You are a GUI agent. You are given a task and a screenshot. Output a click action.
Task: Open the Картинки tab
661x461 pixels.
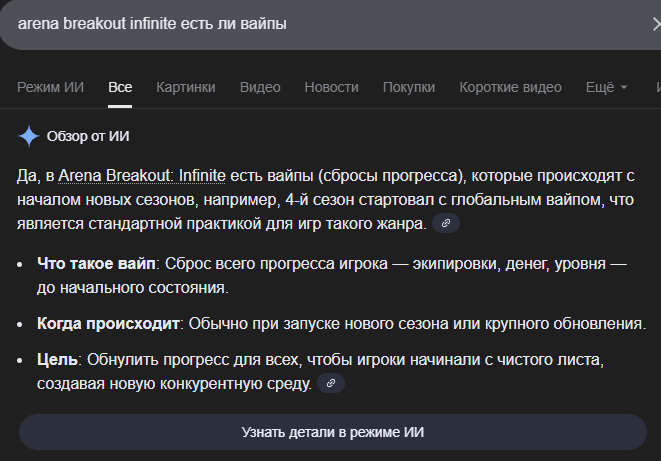(x=186, y=87)
